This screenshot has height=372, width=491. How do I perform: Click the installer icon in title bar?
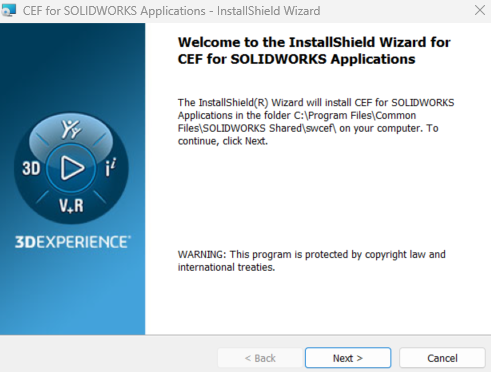tap(9, 10)
